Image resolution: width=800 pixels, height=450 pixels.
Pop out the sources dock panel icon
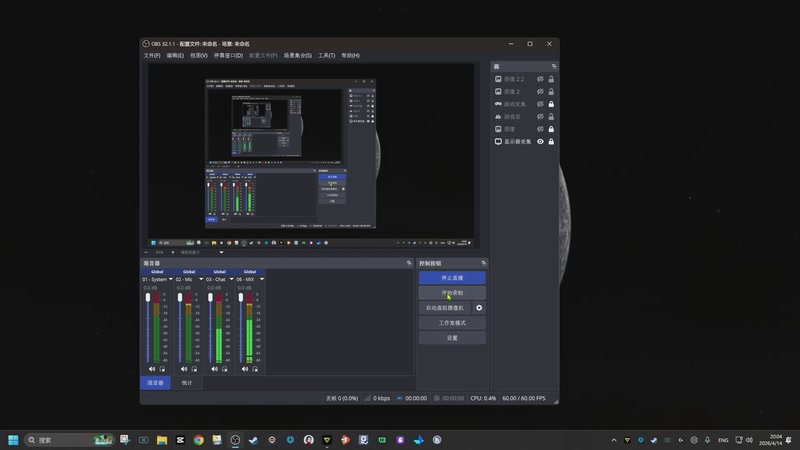tap(552, 65)
